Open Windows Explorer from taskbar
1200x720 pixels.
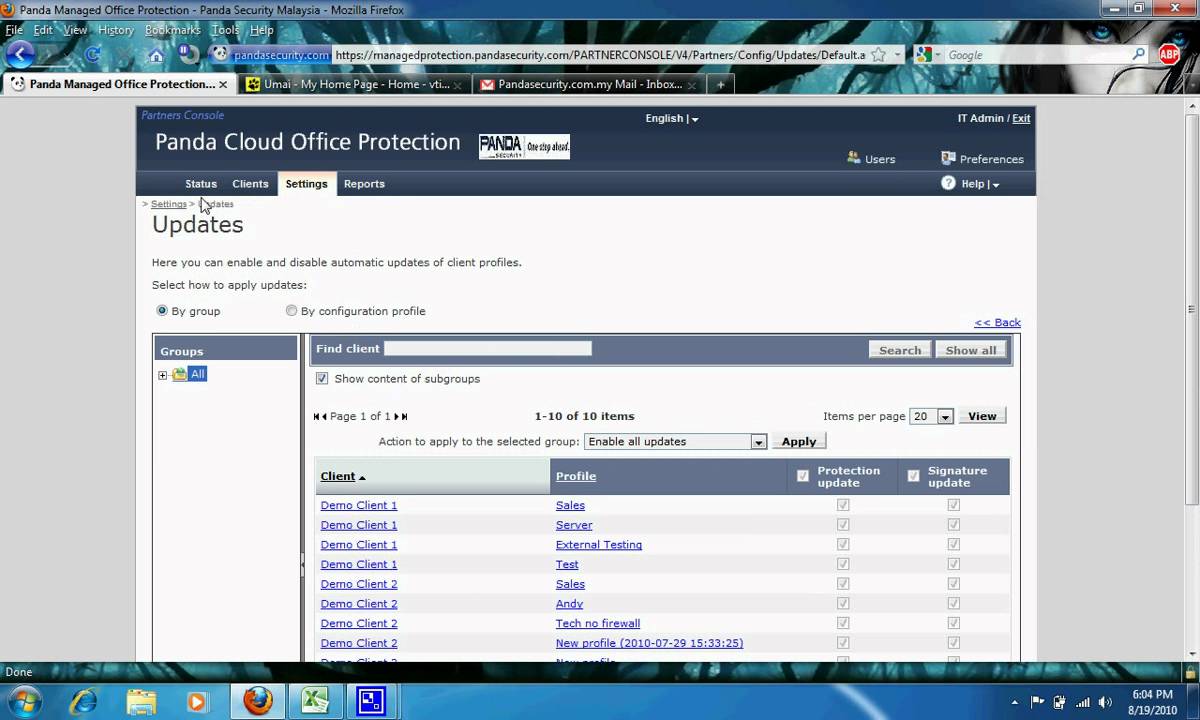(x=141, y=701)
